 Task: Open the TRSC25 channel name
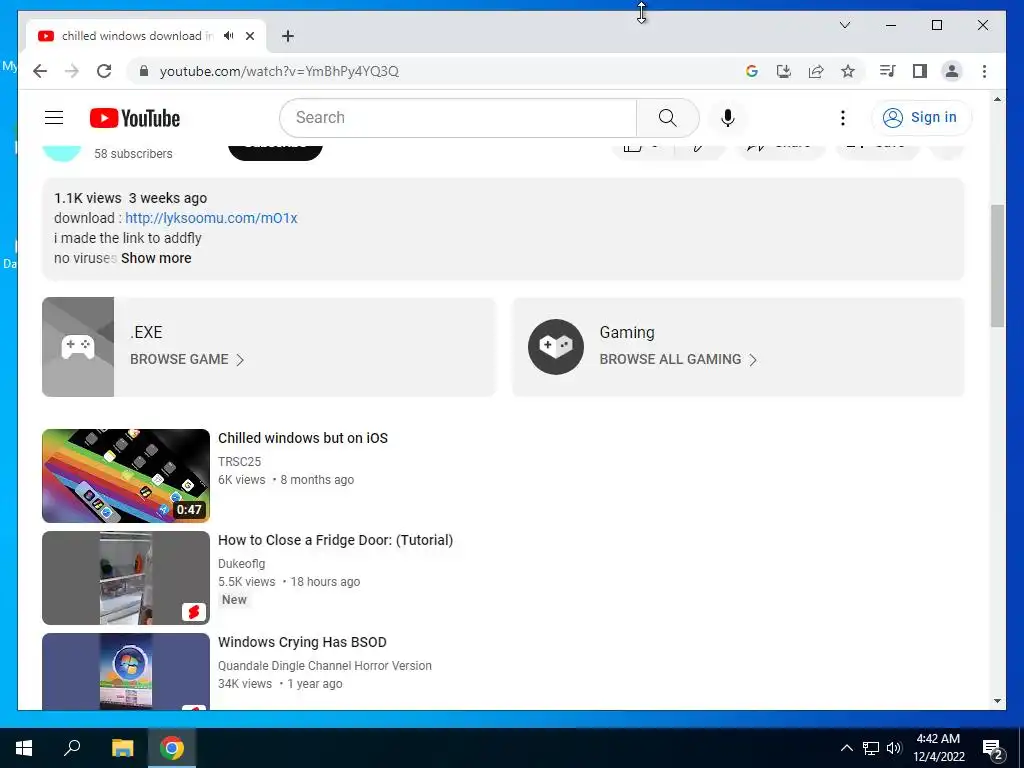point(239,462)
